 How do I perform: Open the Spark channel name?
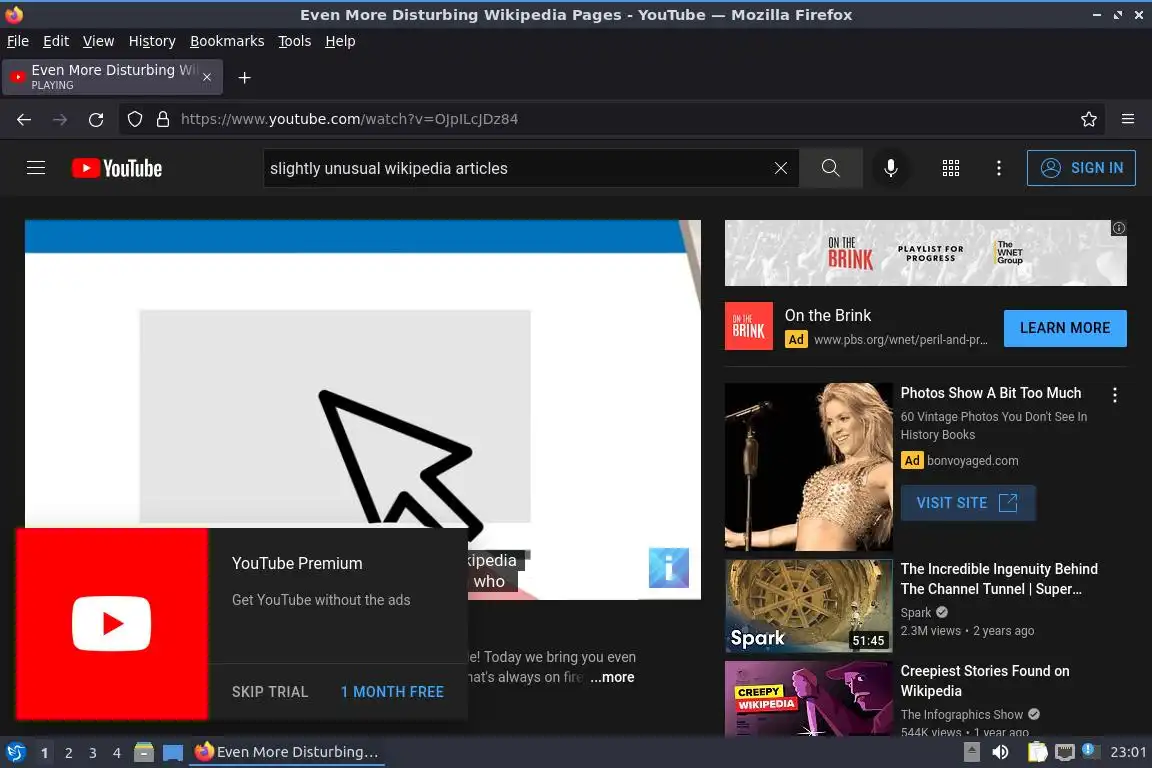click(915, 612)
